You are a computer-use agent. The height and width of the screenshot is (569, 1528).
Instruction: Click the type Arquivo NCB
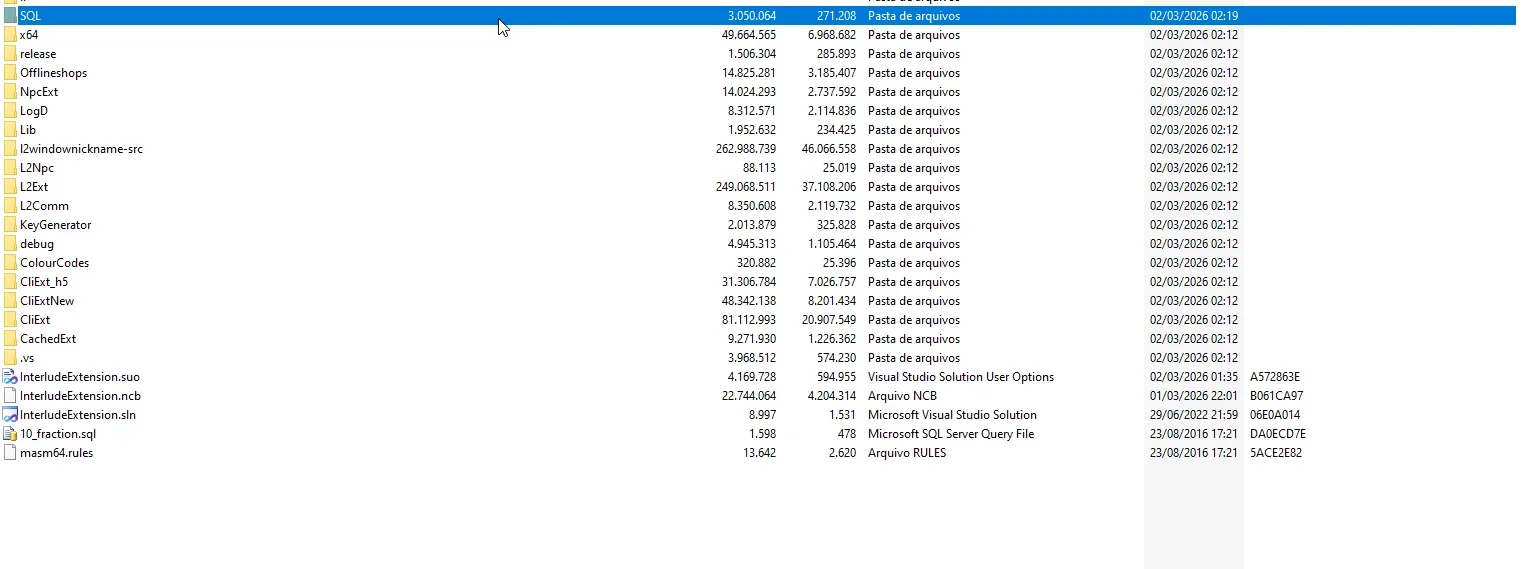click(902, 396)
